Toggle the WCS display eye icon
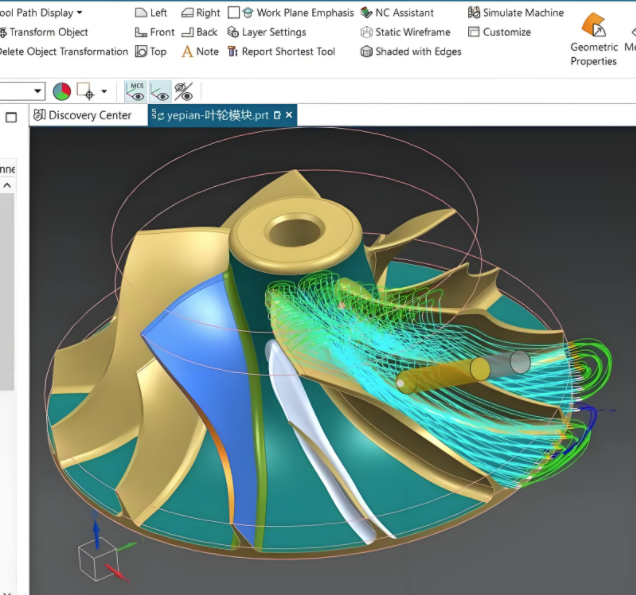Screen dimensions: 636x595 click(x=160, y=91)
